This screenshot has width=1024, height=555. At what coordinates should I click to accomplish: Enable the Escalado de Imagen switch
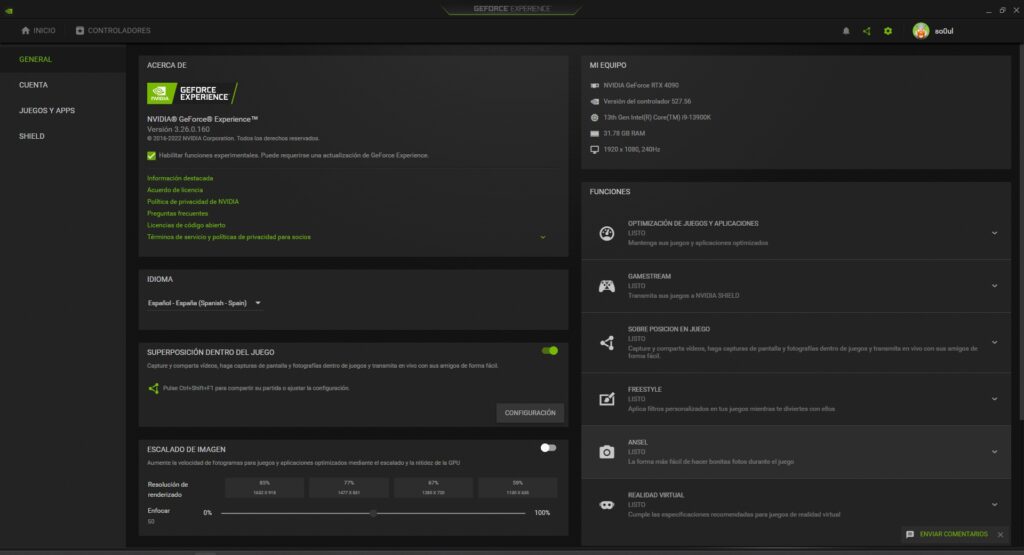(548, 448)
